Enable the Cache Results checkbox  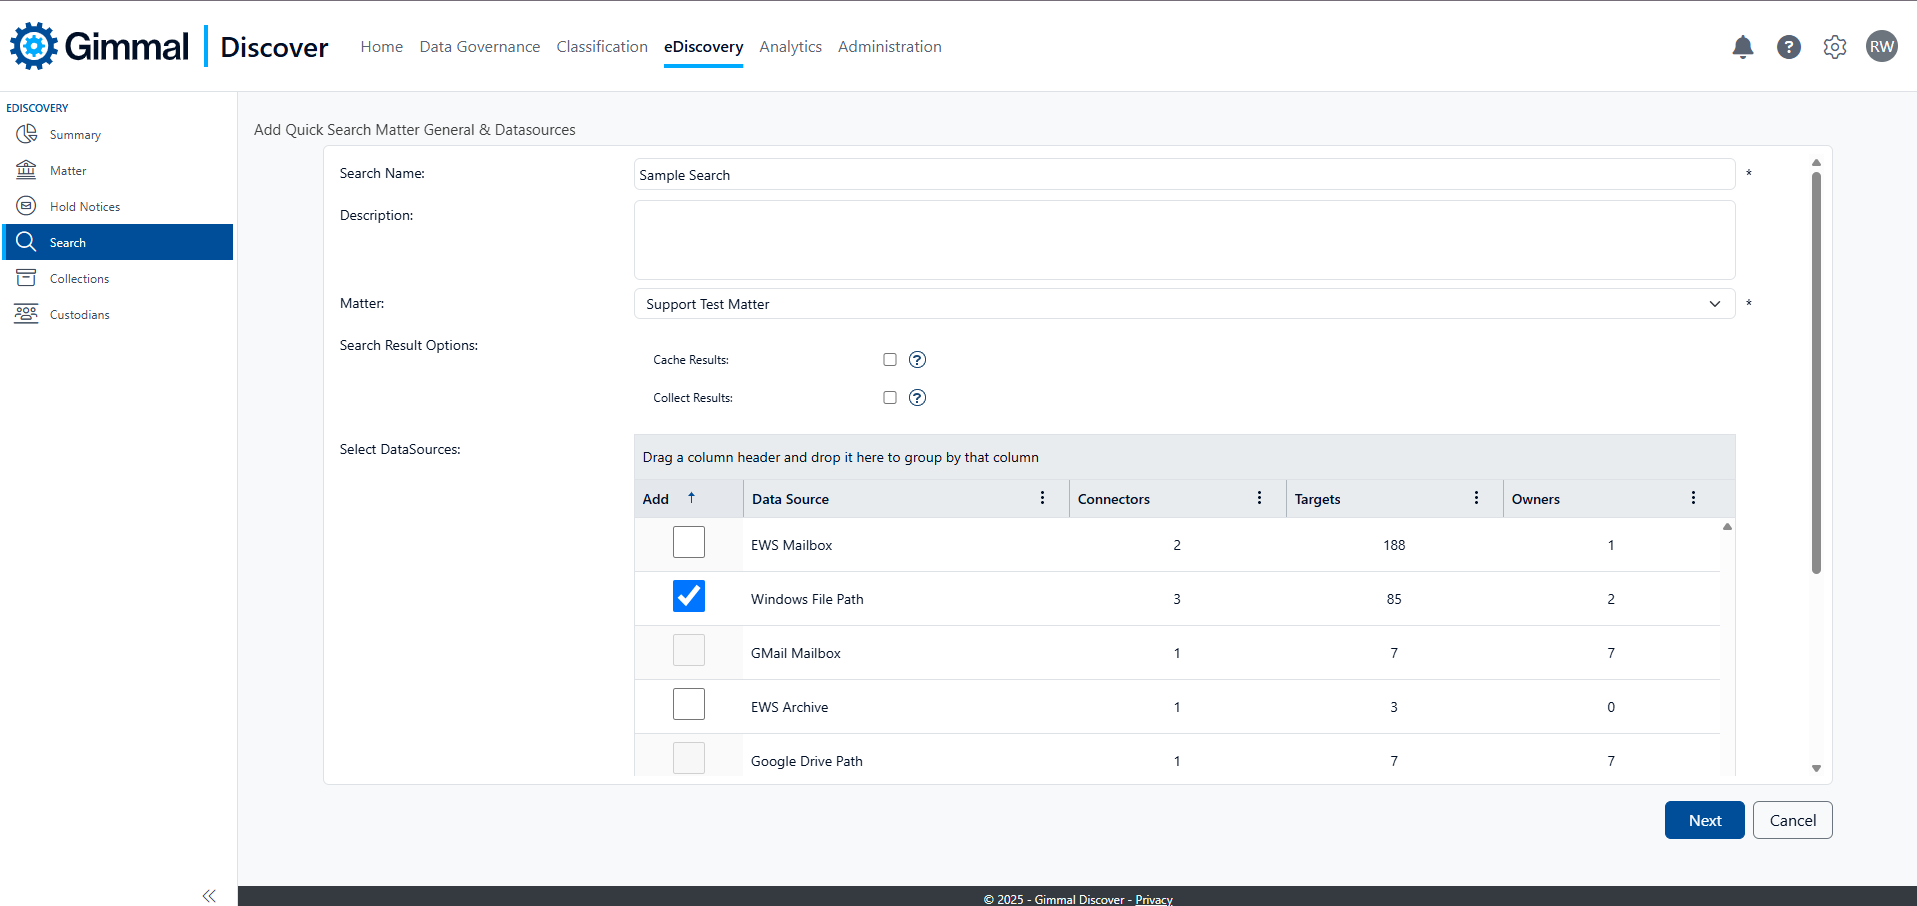890,360
